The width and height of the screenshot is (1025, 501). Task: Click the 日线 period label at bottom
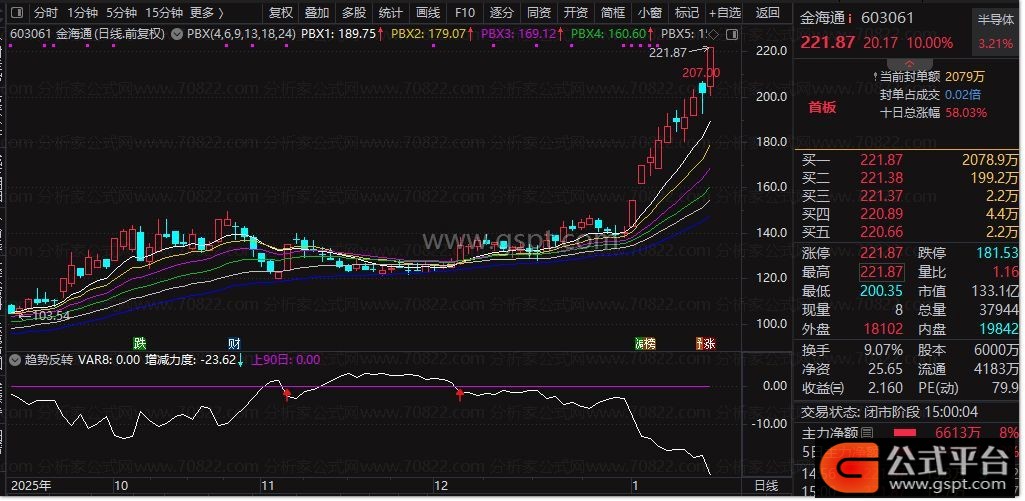[x=765, y=485]
